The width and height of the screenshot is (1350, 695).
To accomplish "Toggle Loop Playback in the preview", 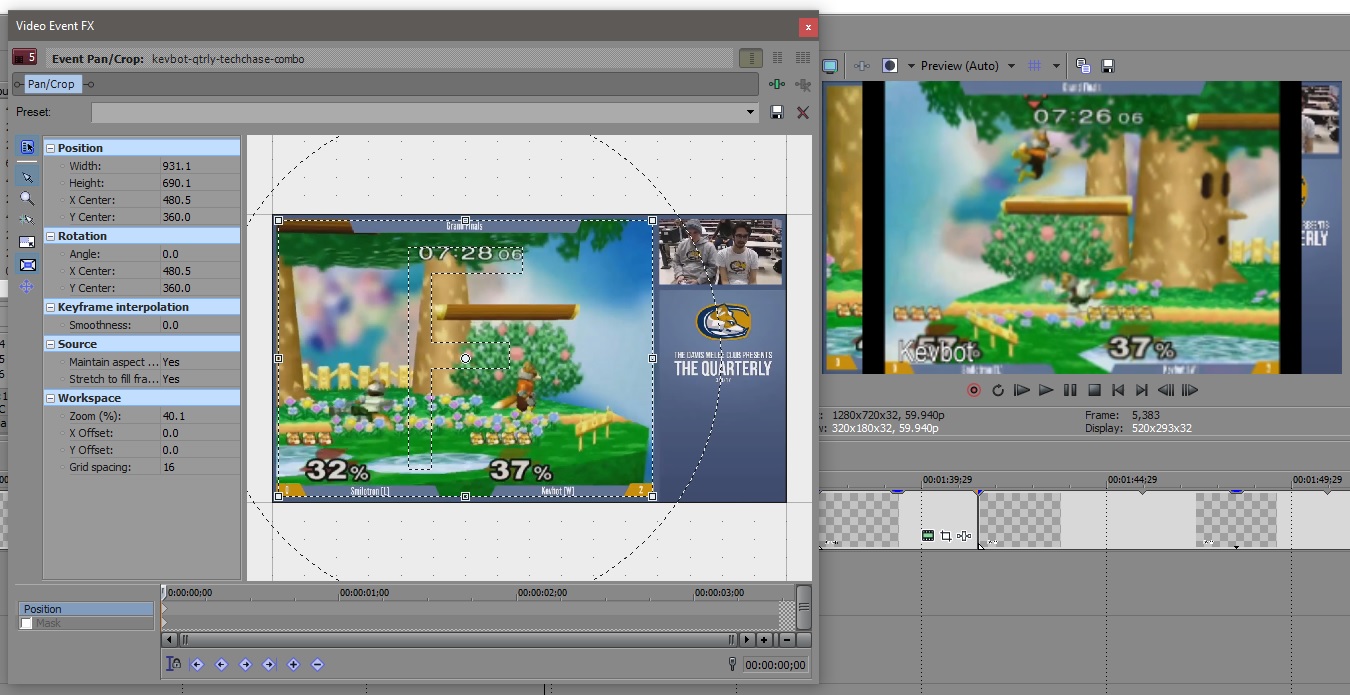I will (x=997, y=390).
